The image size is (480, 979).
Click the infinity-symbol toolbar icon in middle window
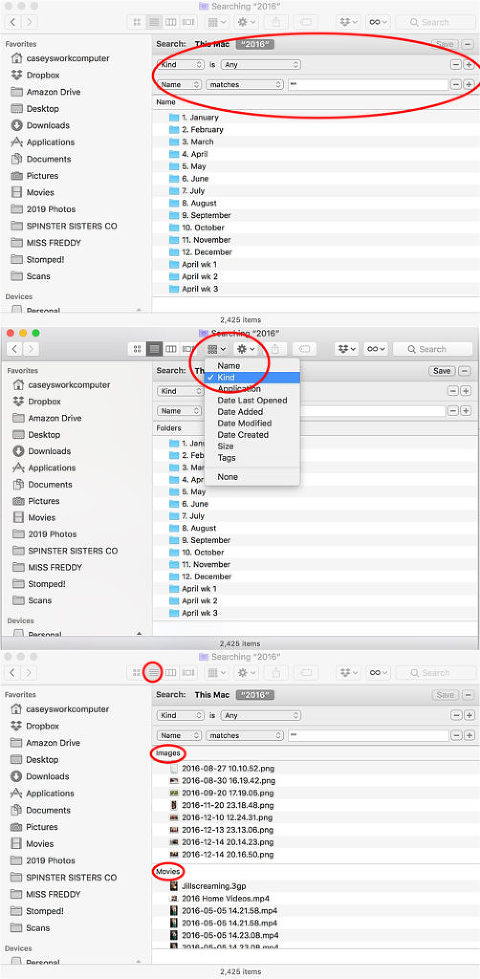(377, 349)
